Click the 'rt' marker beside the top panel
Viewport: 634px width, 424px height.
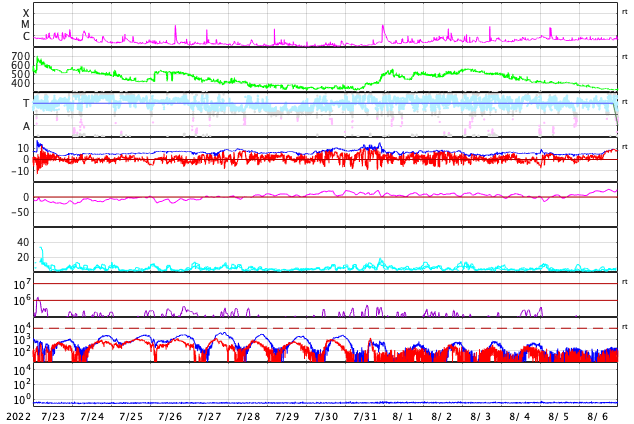pos(625,11)
